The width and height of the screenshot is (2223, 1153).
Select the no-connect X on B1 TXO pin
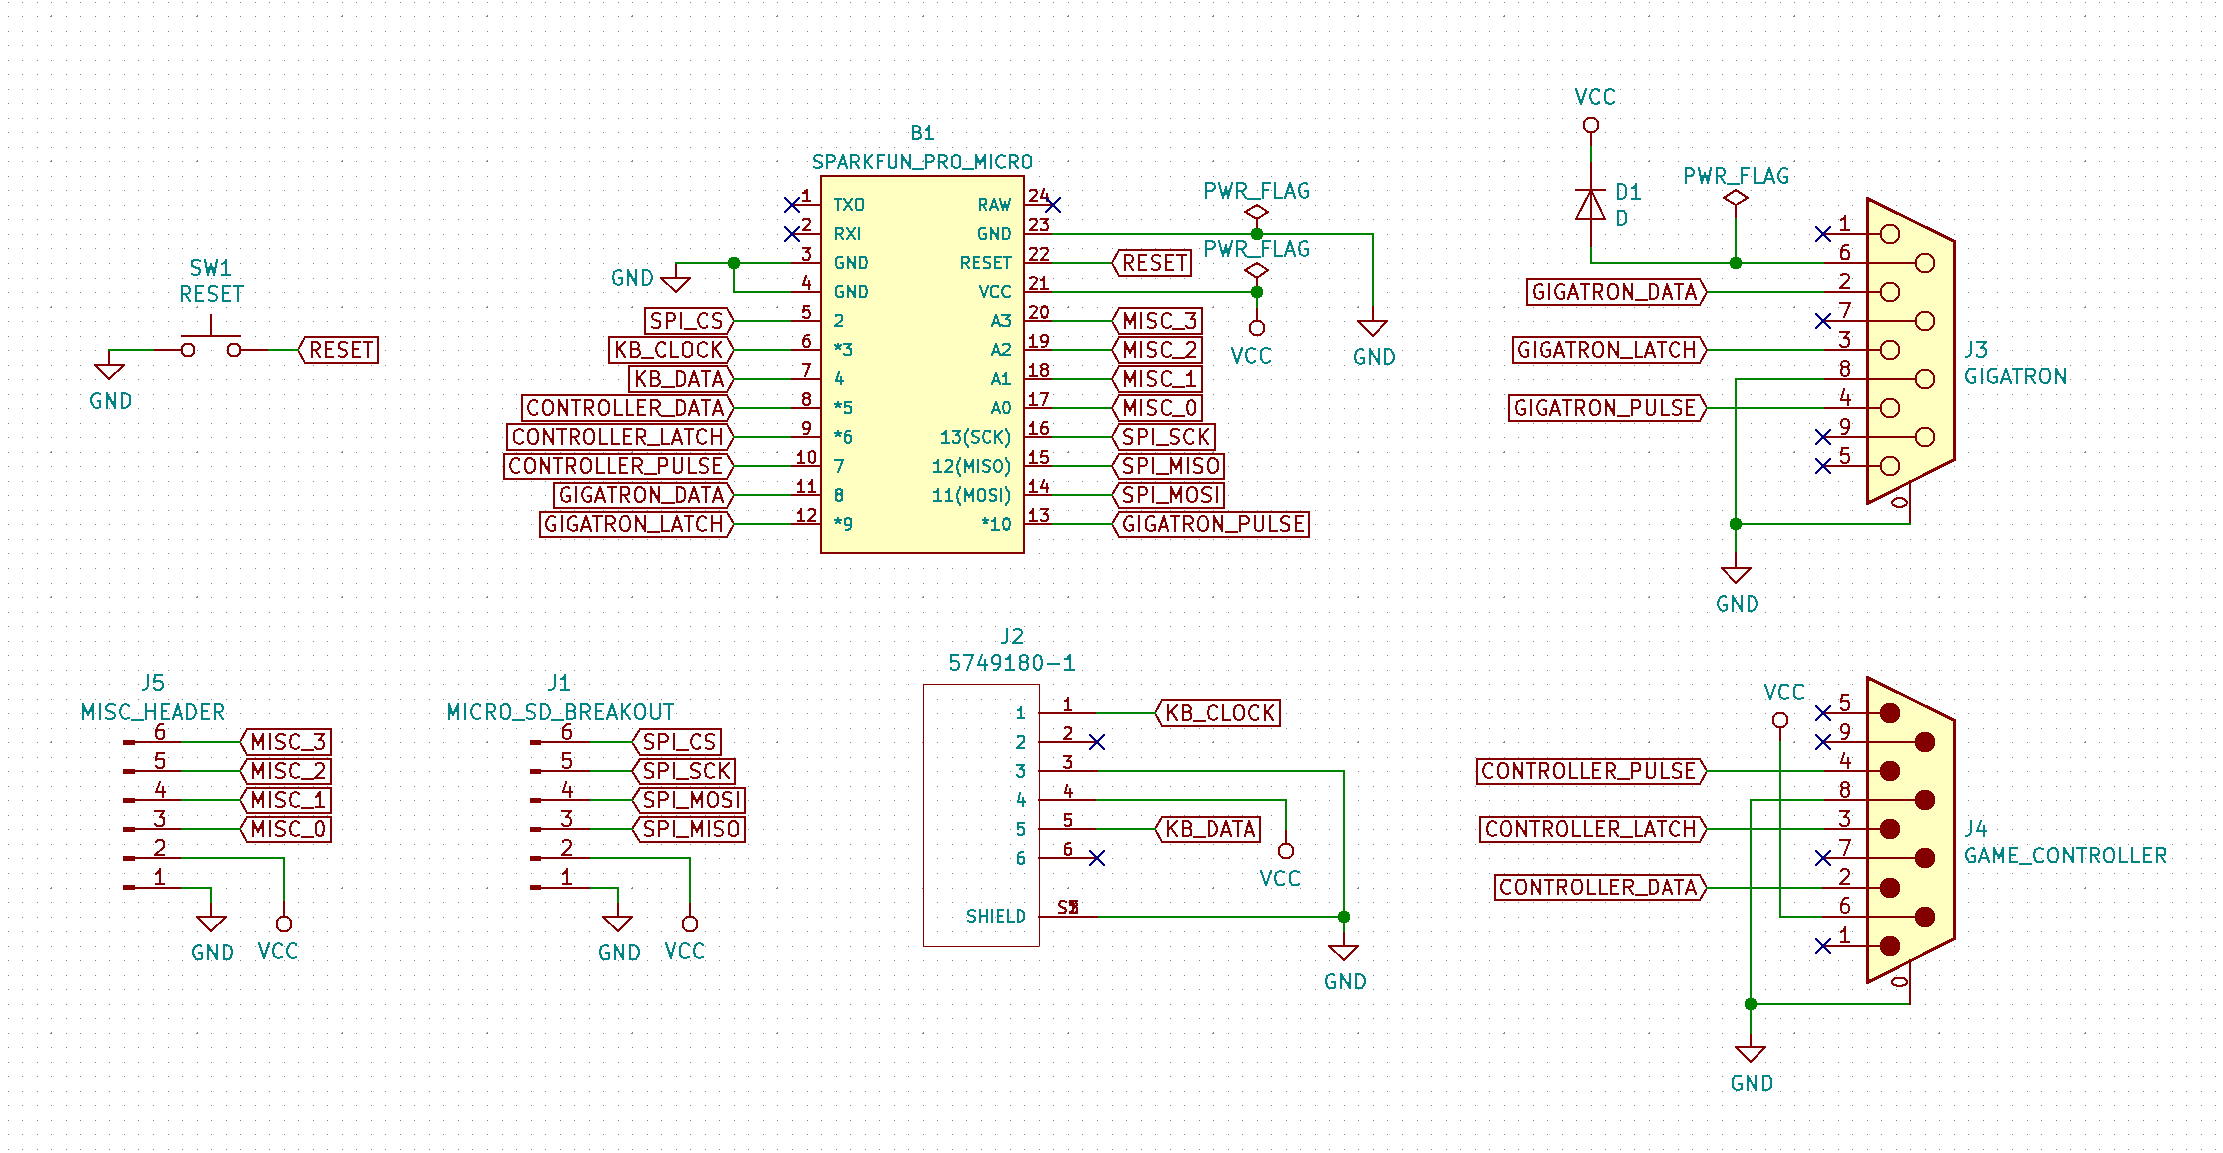pos(792,205)
